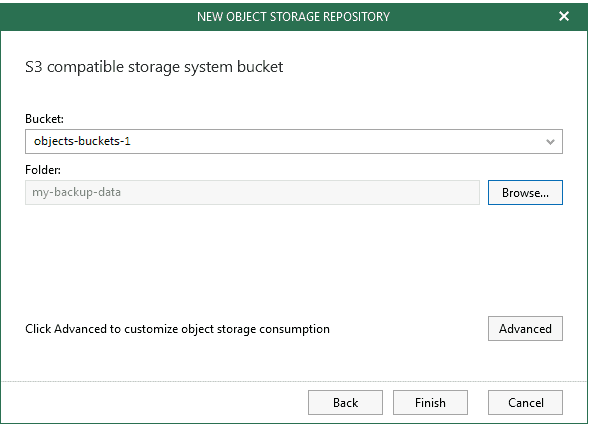Click the Browse... button beside Folder
This screenshot has height=426, width=590.
tap(525, 192)
